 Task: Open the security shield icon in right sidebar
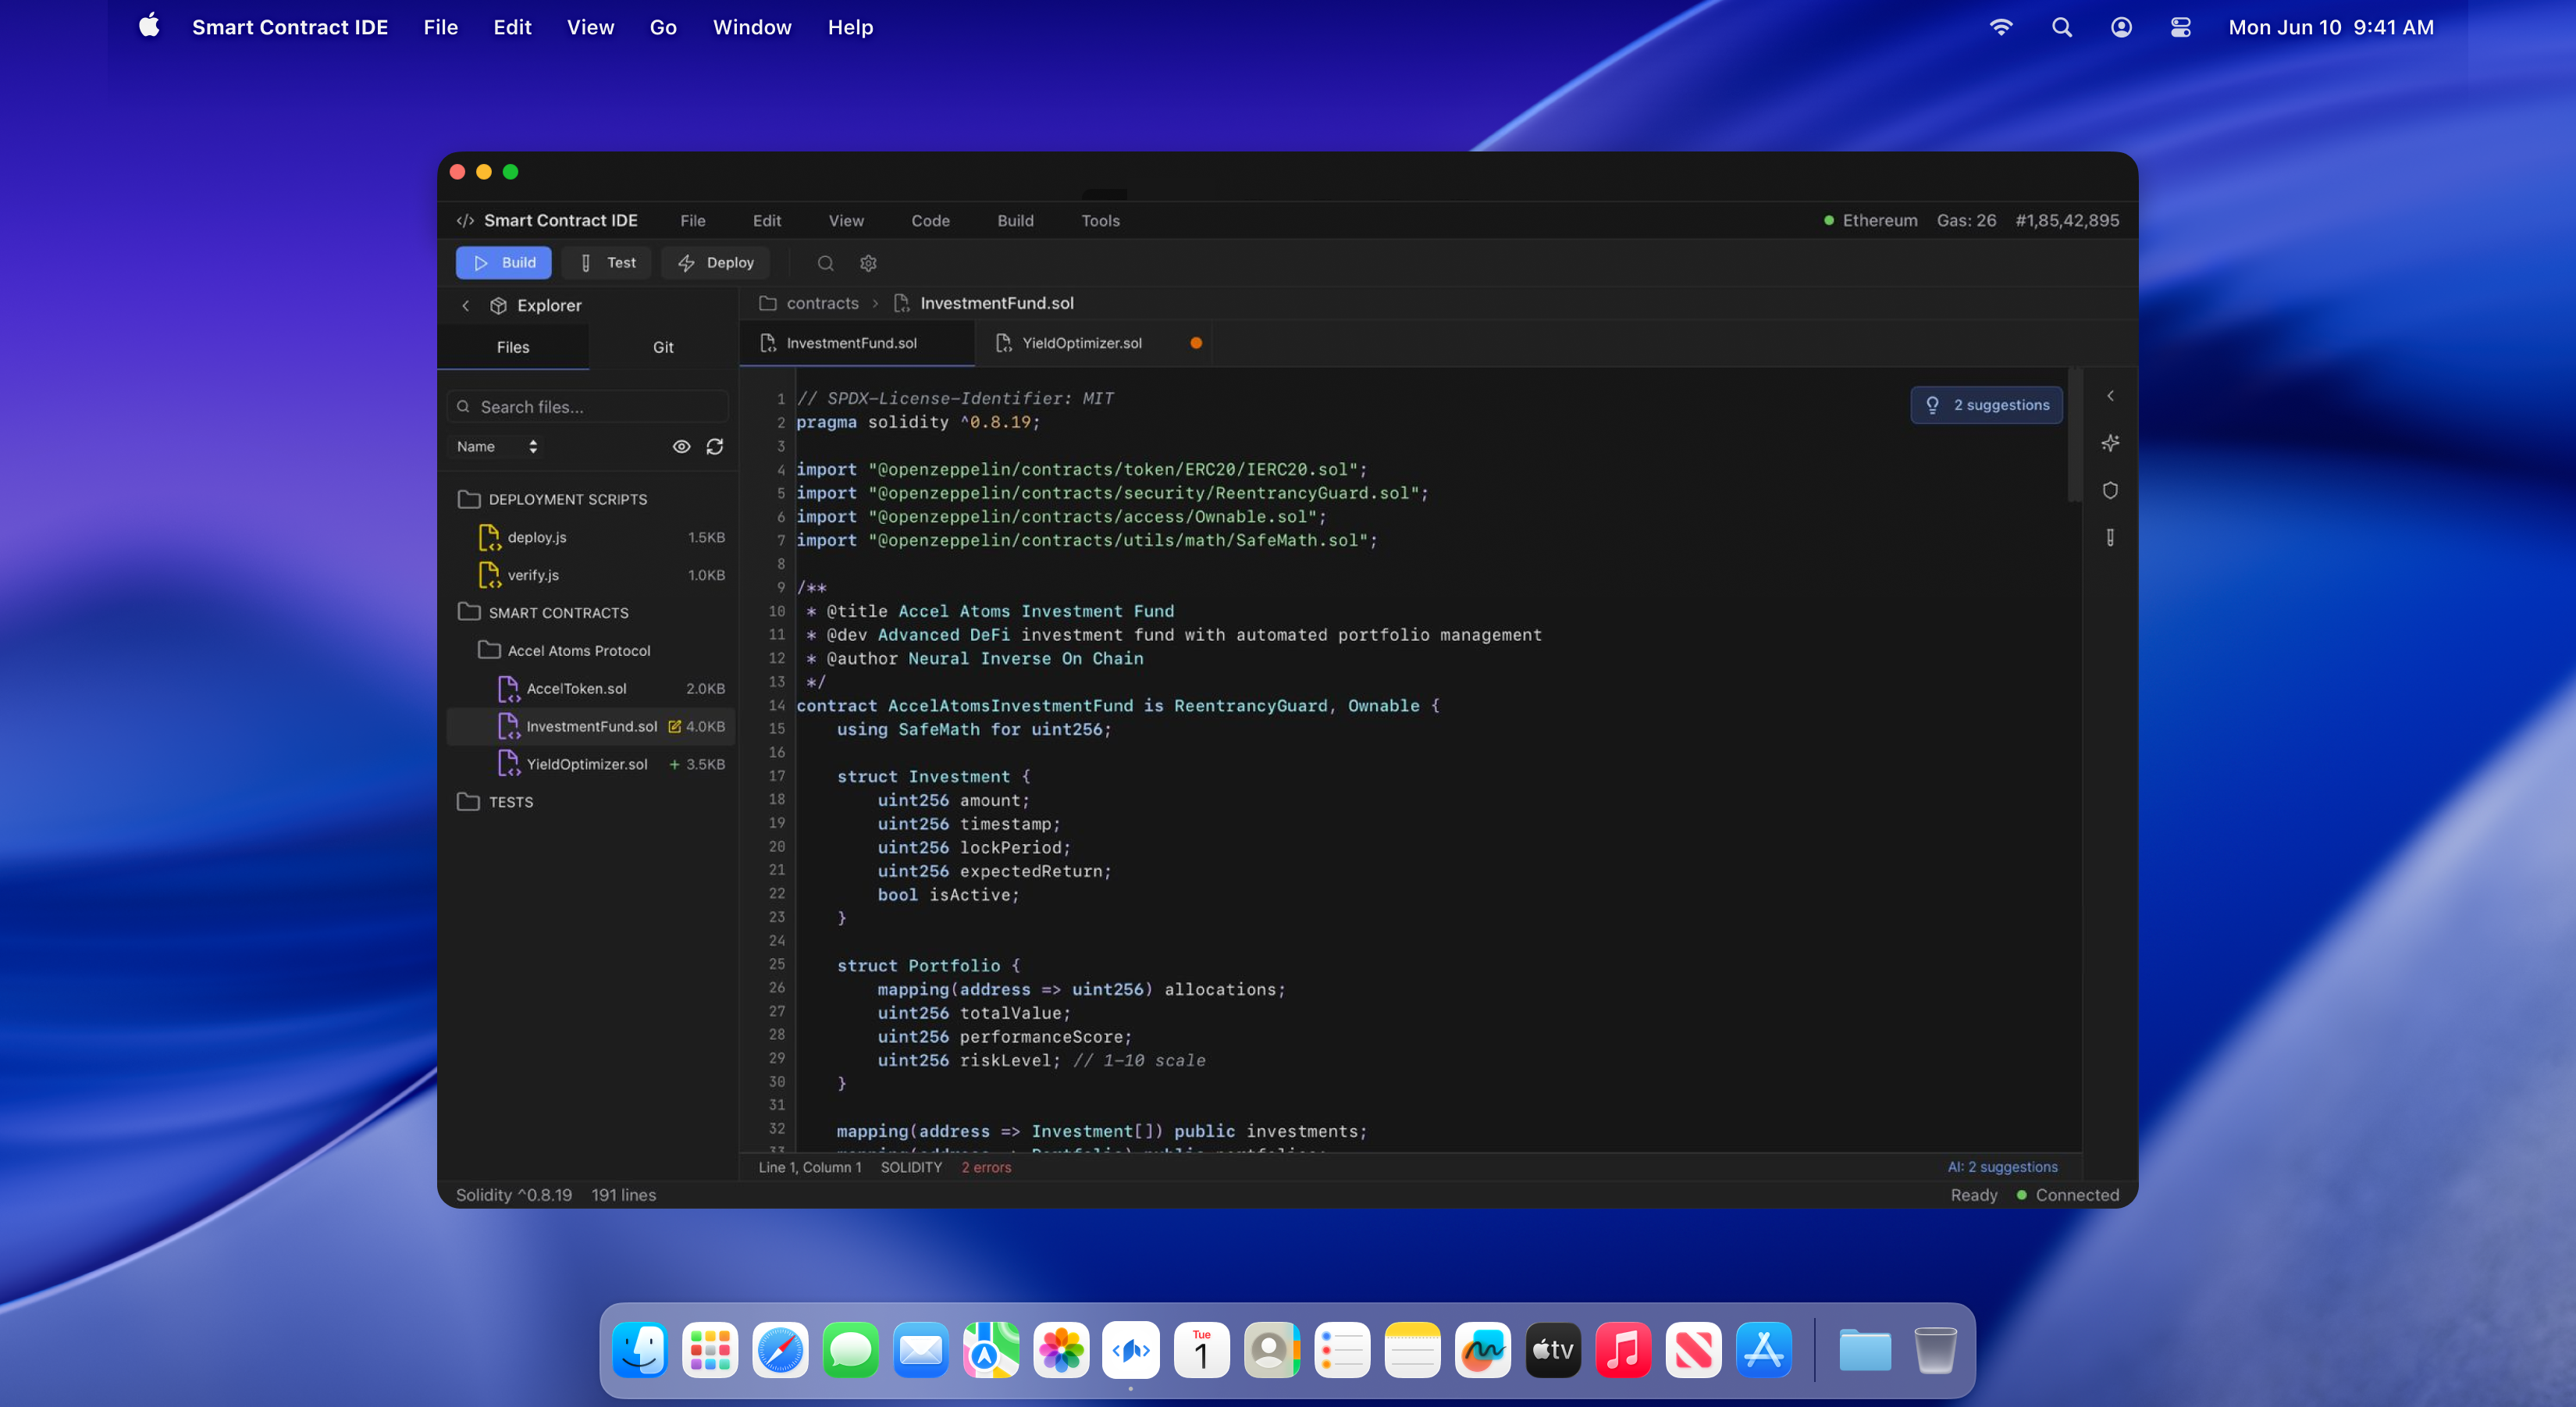pyautogui.click(x=2110, y=490)
